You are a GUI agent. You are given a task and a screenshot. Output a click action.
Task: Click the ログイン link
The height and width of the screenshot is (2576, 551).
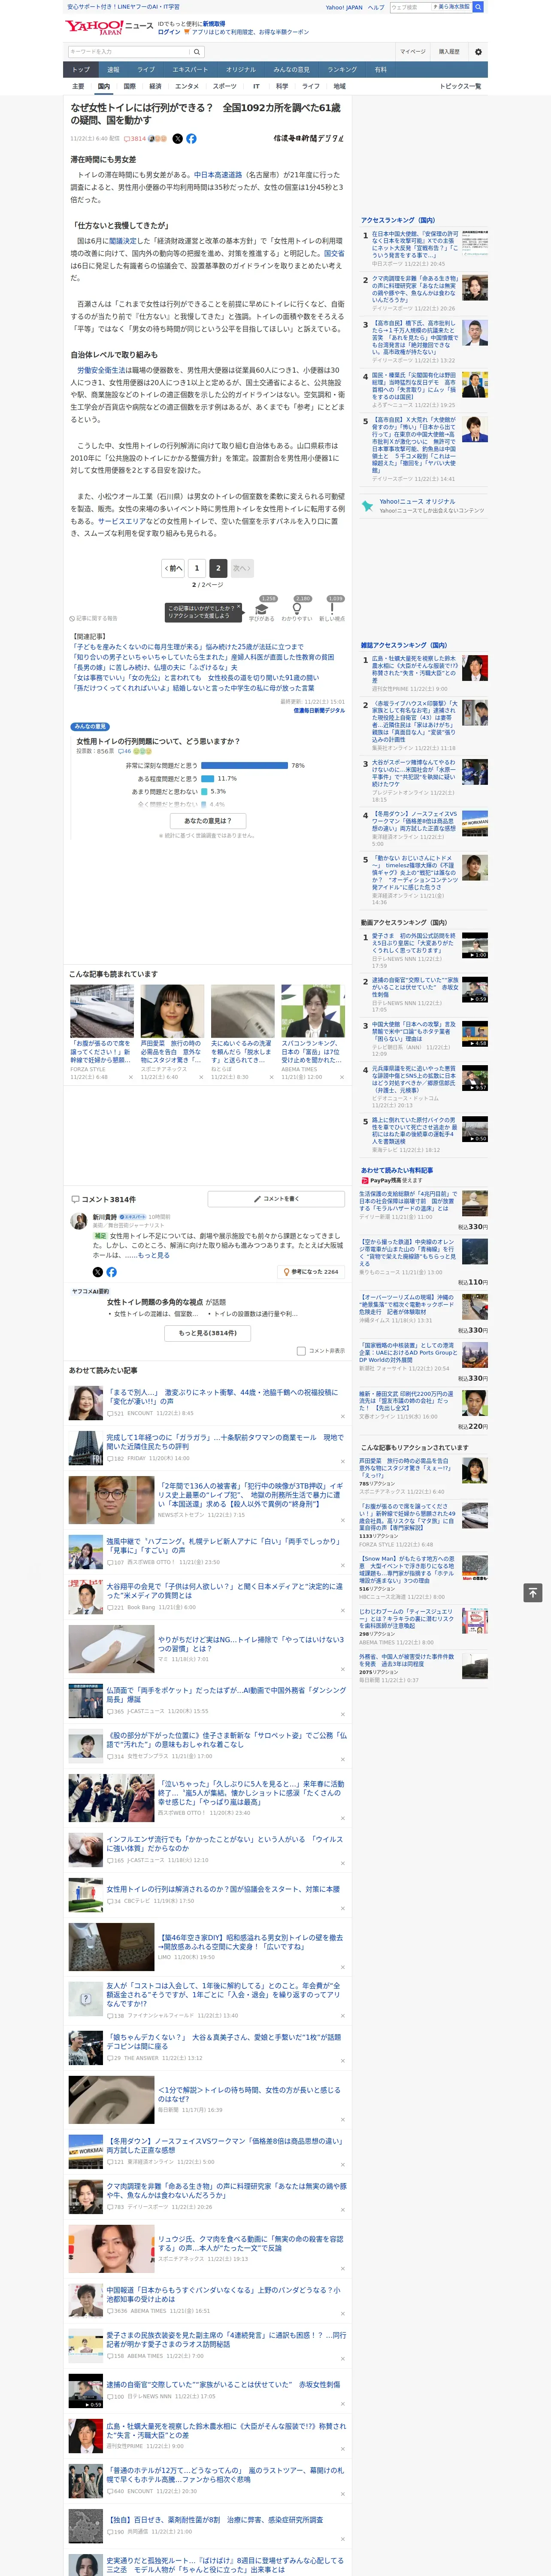[169, 32]
